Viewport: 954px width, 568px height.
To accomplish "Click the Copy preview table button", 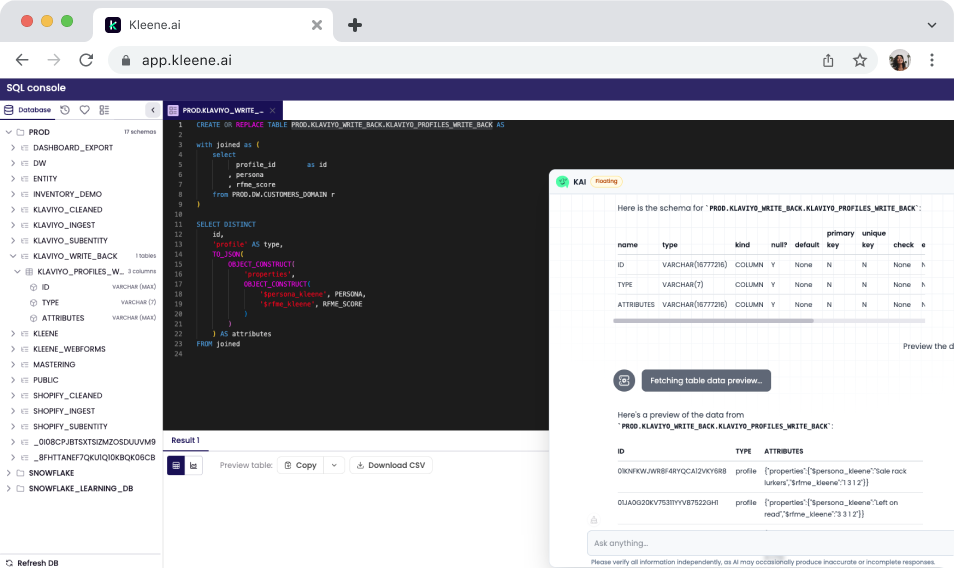I will 301,465.
